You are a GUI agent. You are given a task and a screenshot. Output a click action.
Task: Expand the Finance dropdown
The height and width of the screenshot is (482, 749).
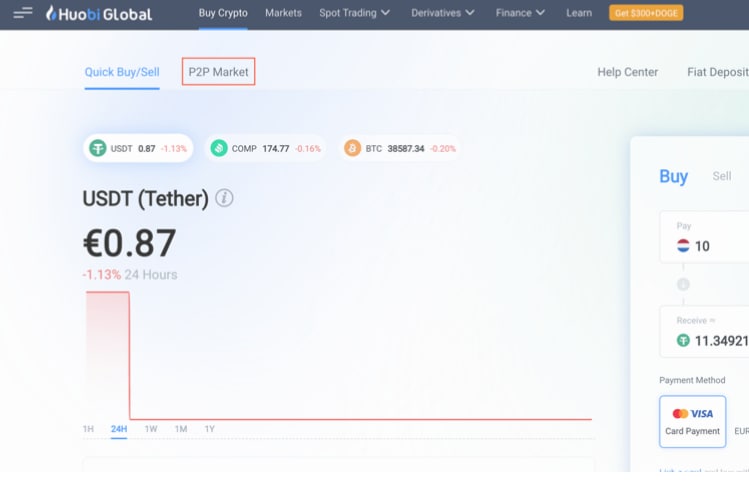click(520, 13)
